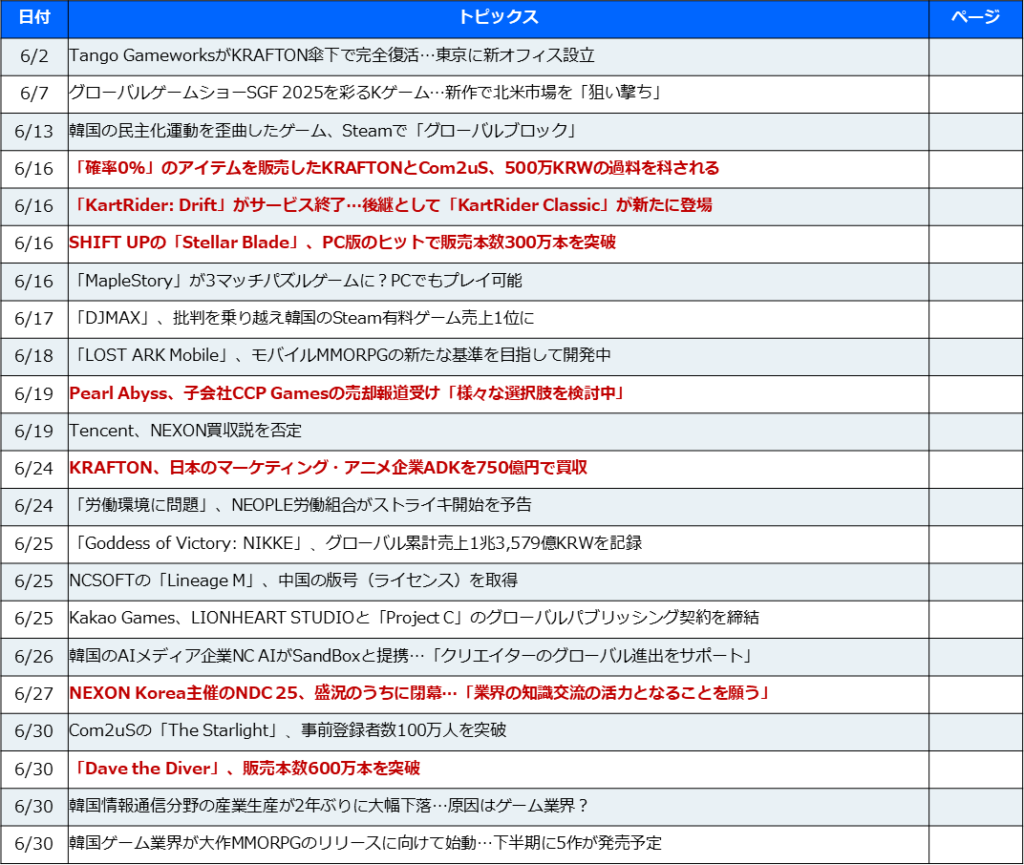The width and height of the screenshot is (1024, 865).
Task: Click the 6/30 date beside MMORPG row
Action: pyautogui.click(x=34, y=844)
